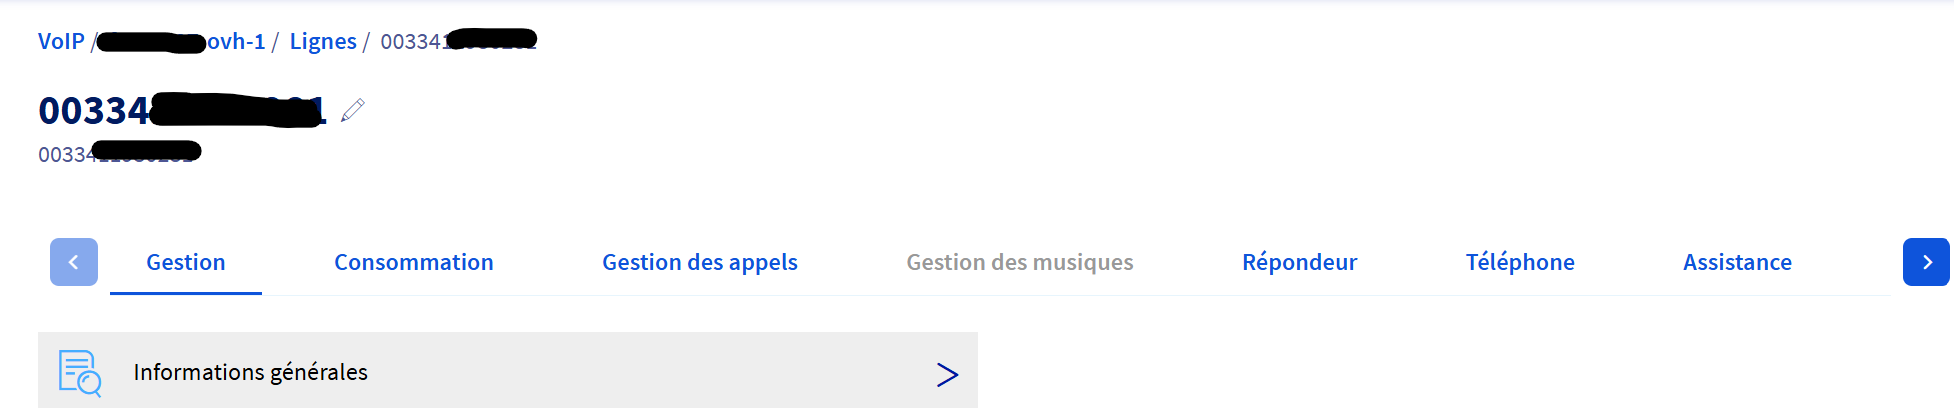The width and height of the screenshot is (1954, 408).
Task: Click the pencil edit icon beside the line number
Action: tap(352, 110)
